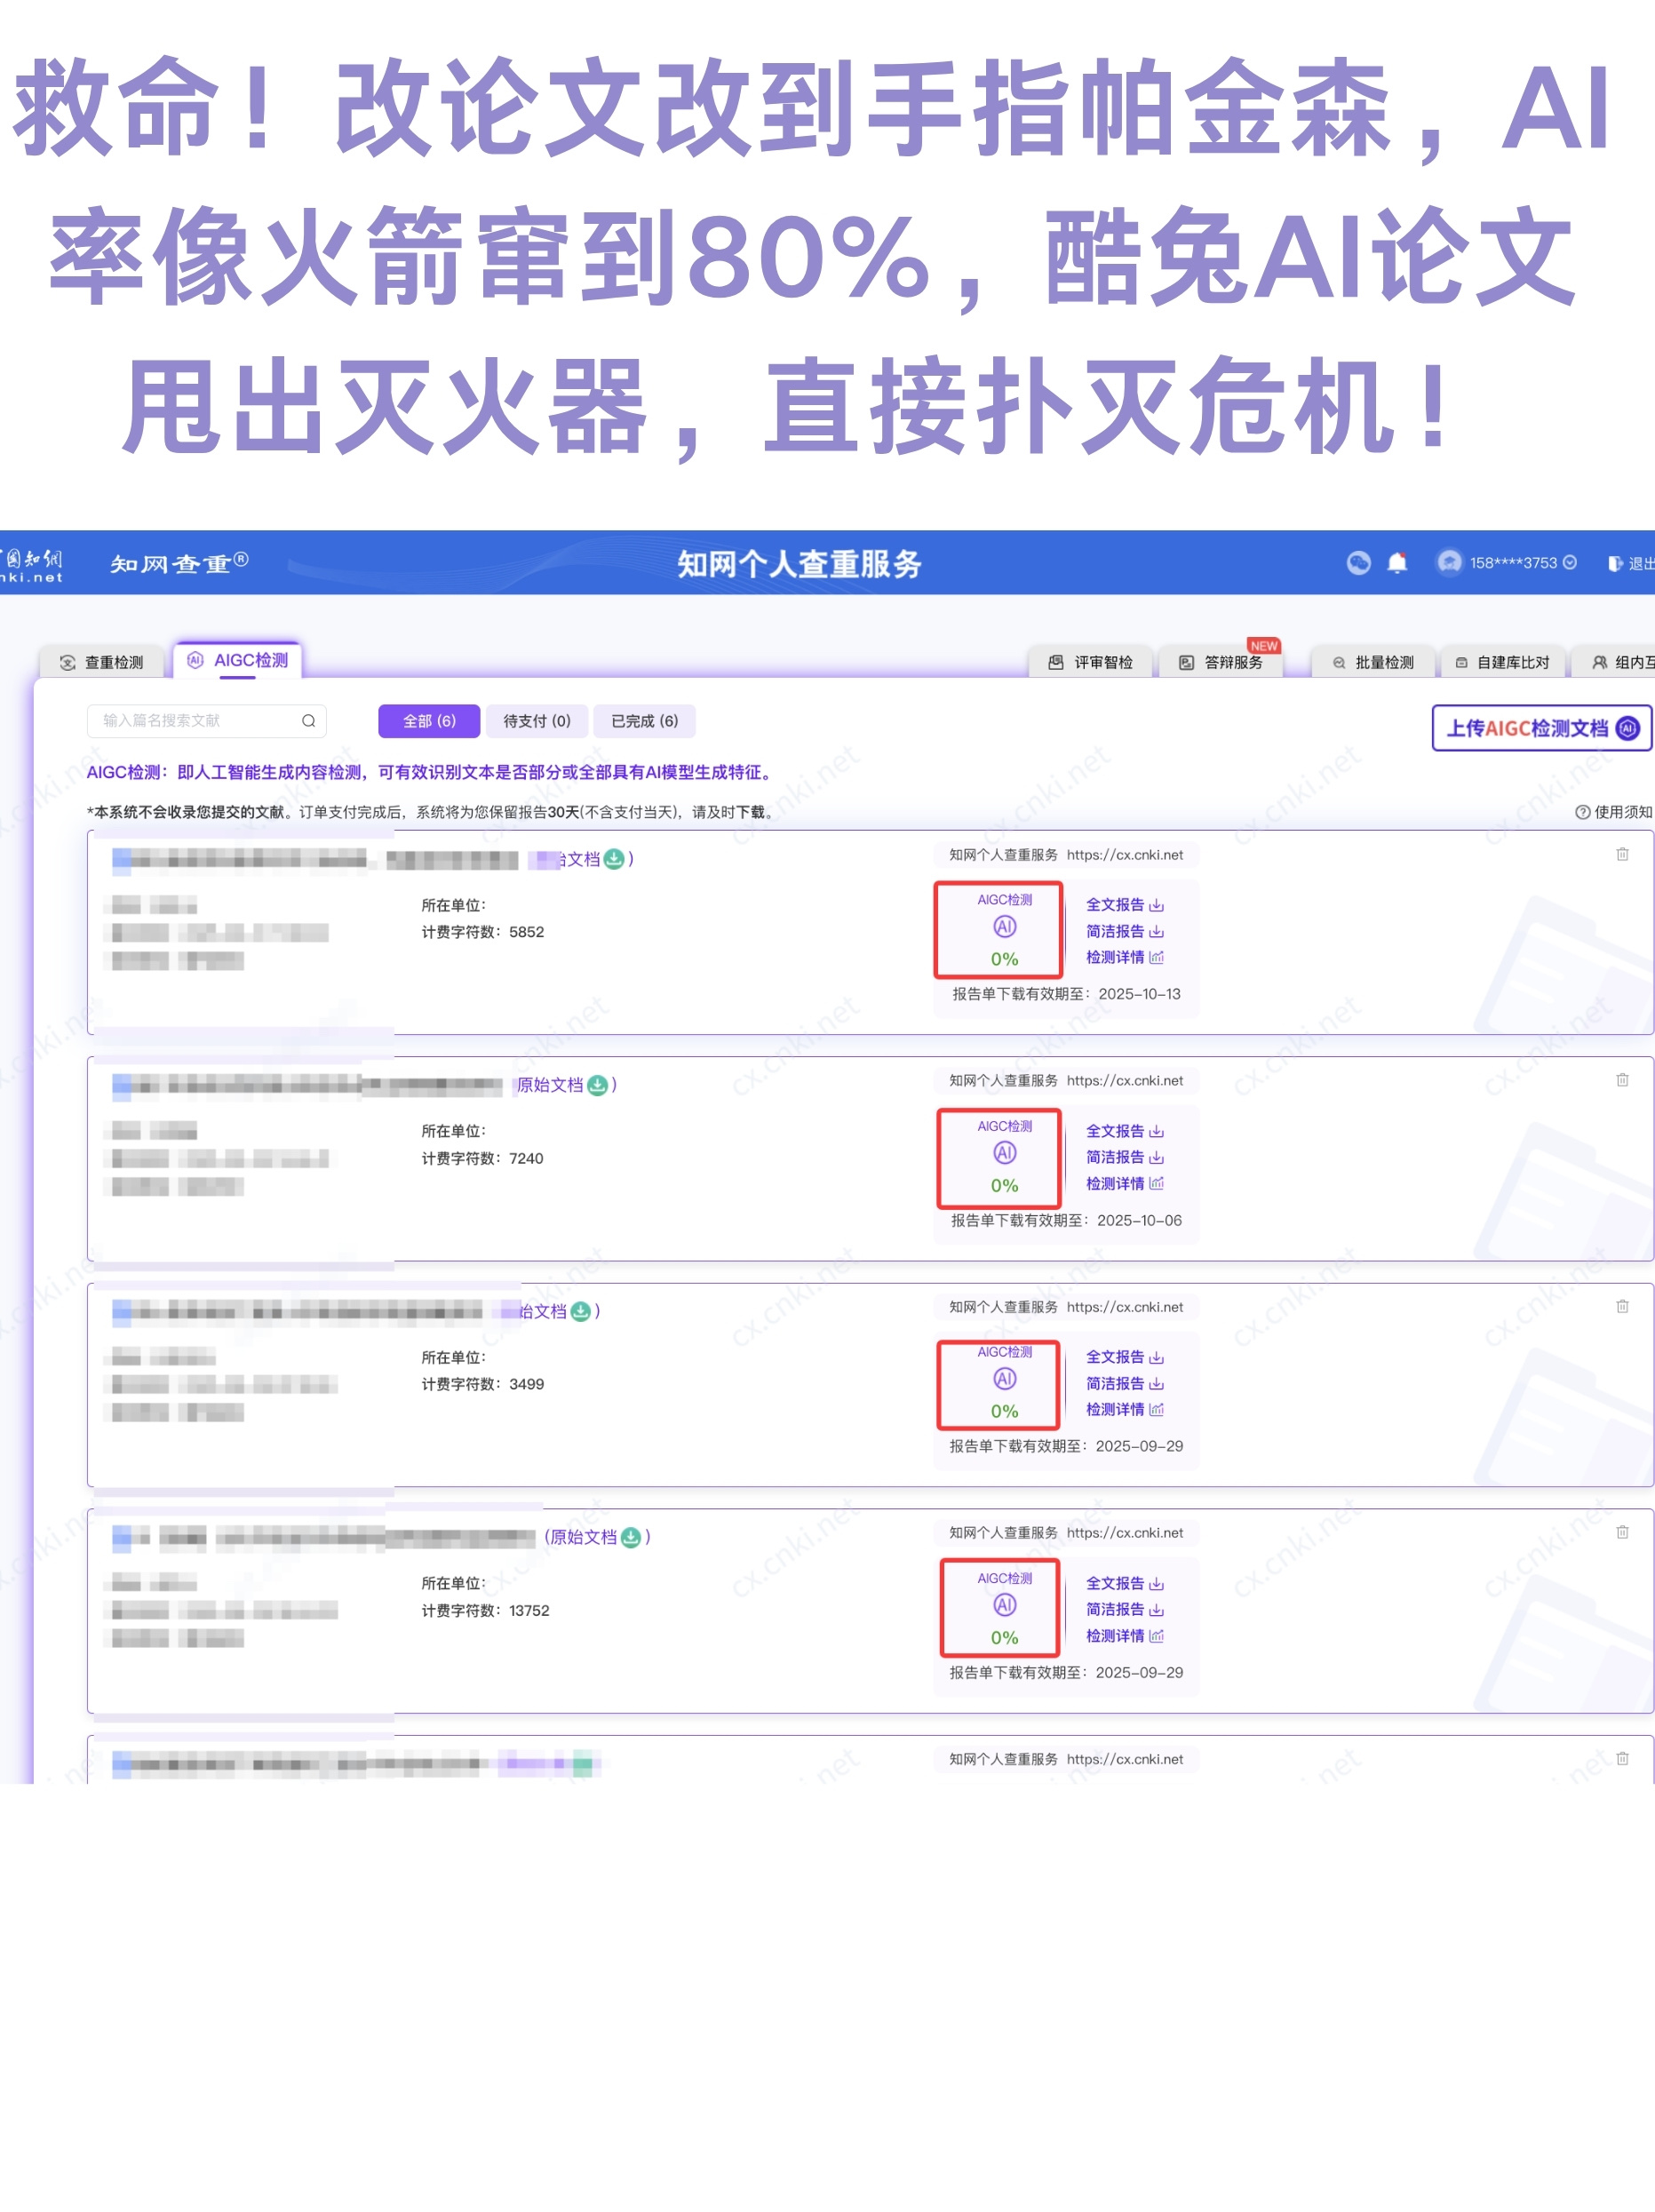
Task: Click the expiry date 2025-10-06
Action: 1140,1220
